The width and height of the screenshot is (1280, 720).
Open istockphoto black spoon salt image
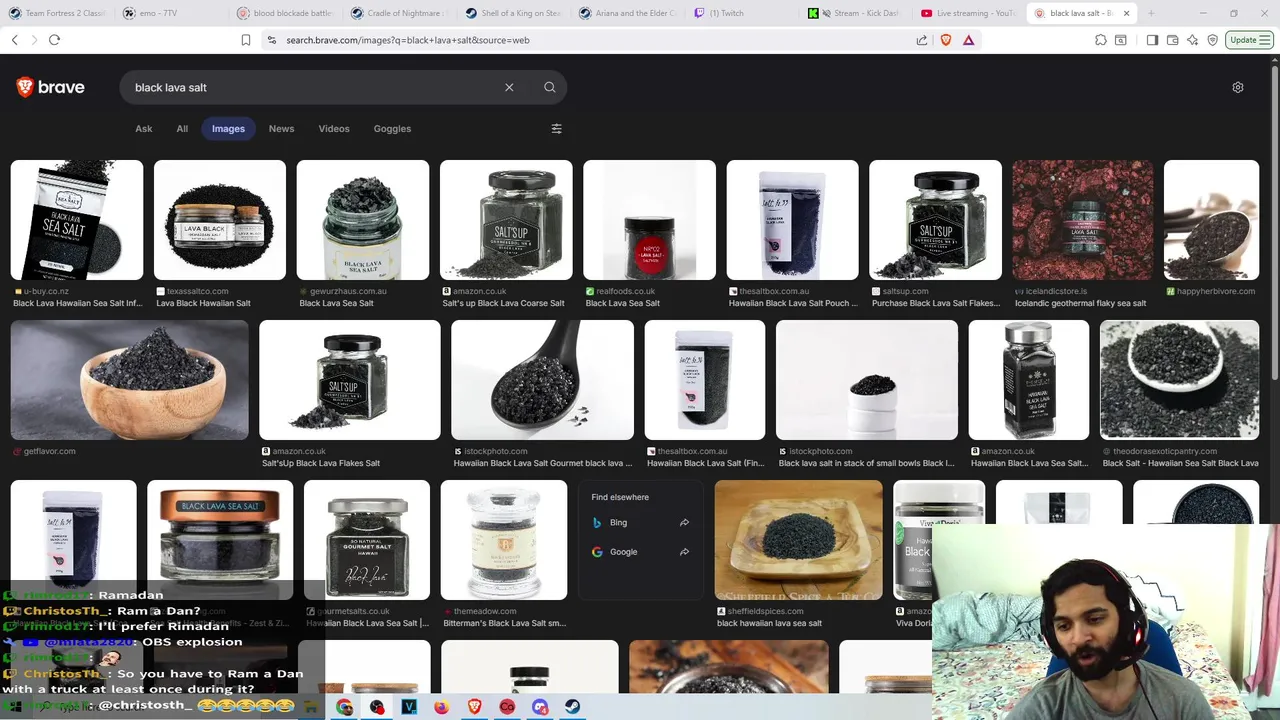click(542, 380)
